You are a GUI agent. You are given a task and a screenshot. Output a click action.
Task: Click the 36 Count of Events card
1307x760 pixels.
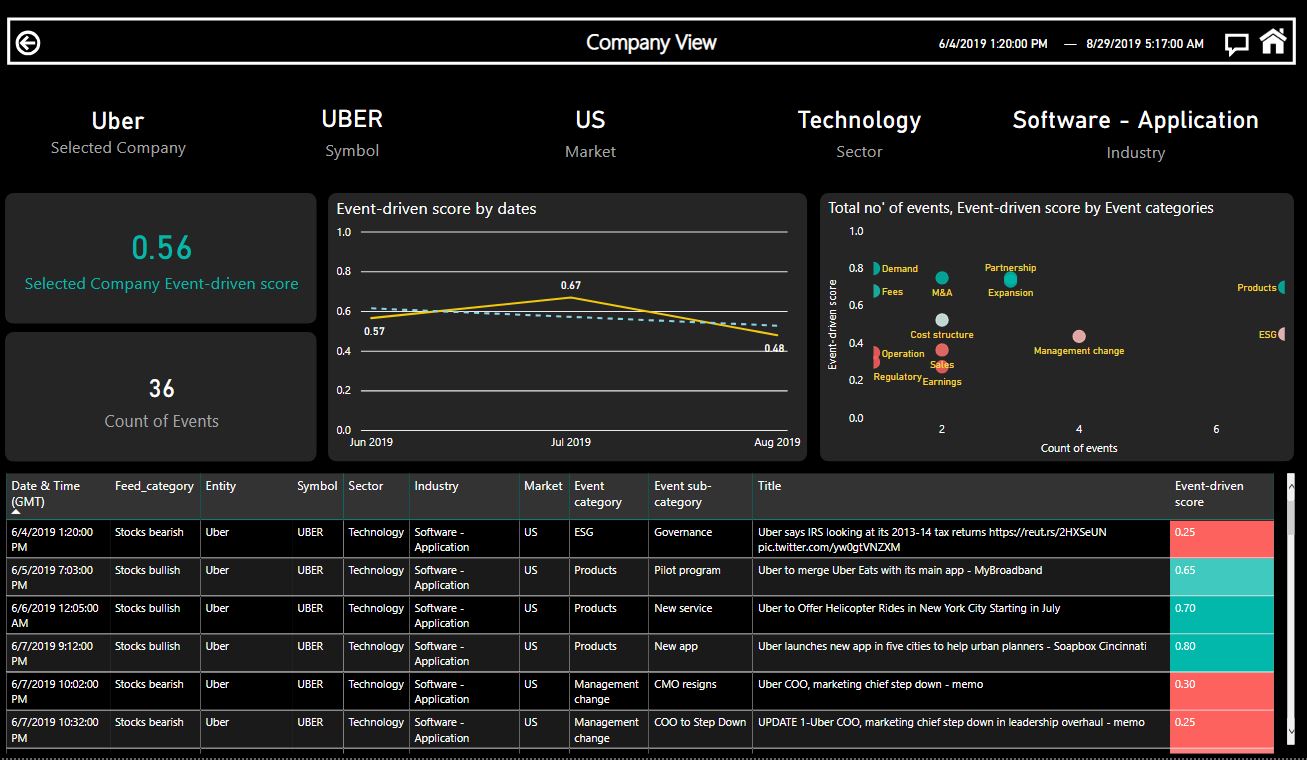coord(162,397)
